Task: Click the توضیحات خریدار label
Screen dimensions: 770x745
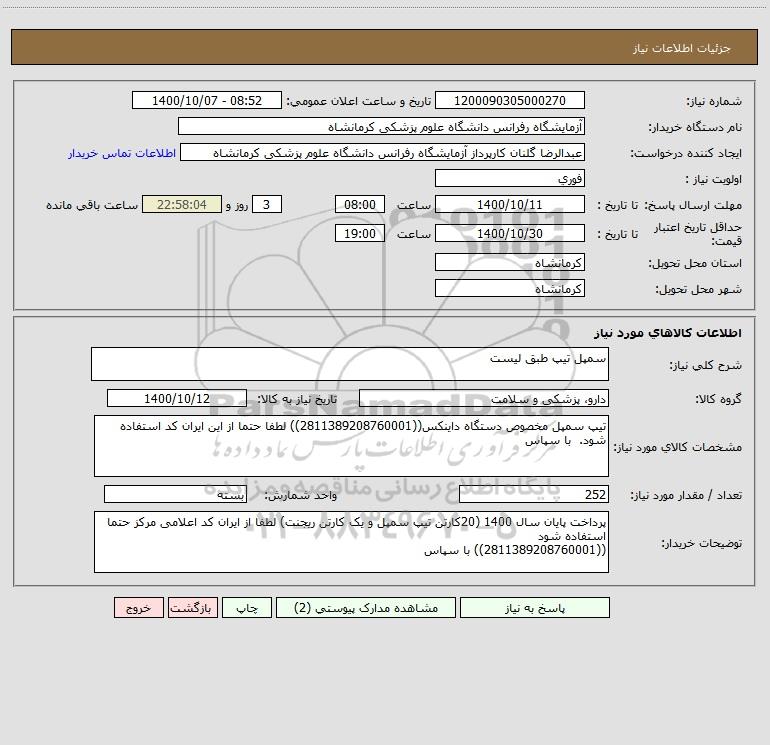Action: coord(701,544)
